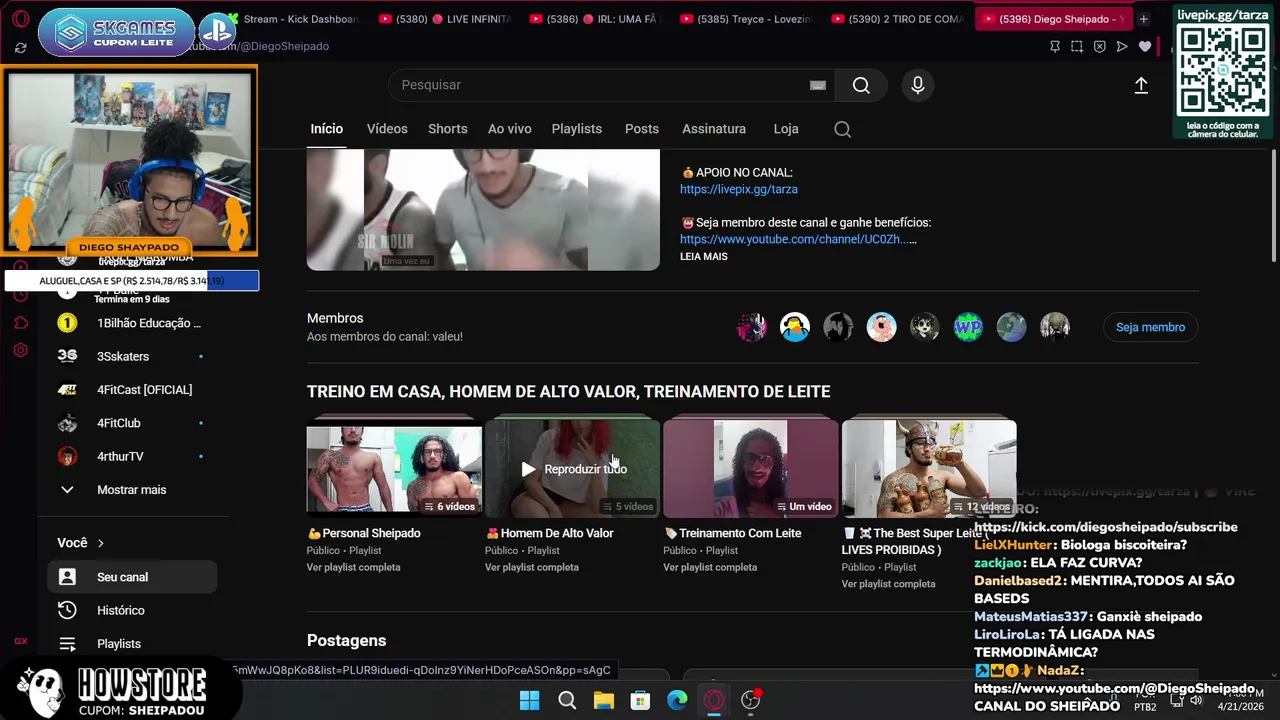This screenshot has width=1280, height=720.
Task: Expand the Você section chevron
Action: pos(101,543)
